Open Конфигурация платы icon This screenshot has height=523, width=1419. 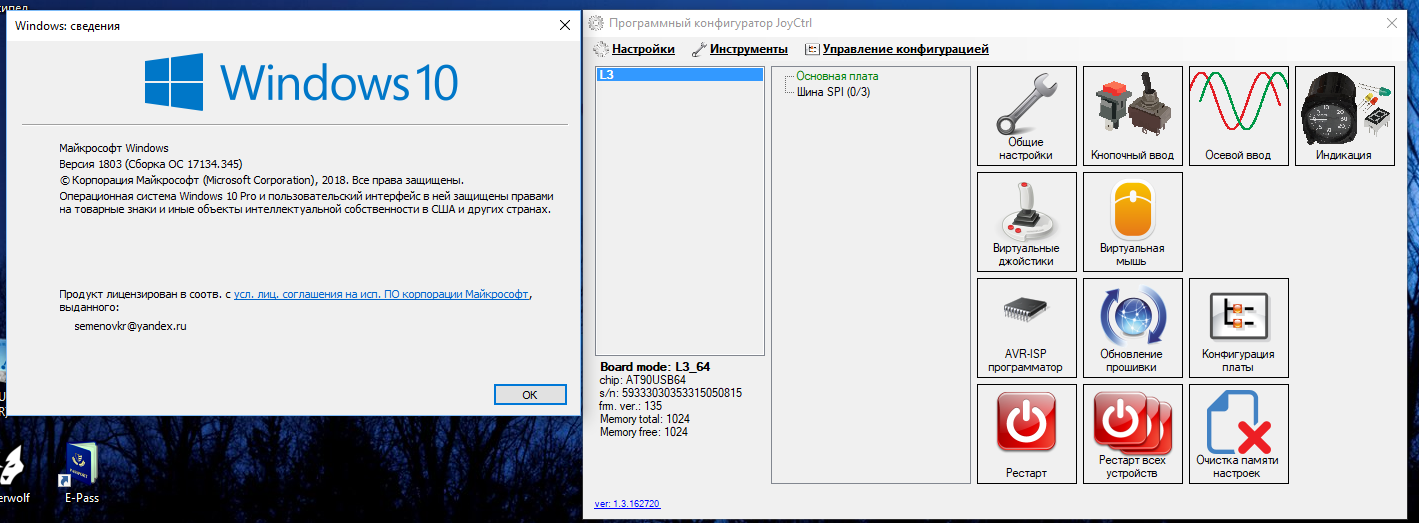(1238, 328)
